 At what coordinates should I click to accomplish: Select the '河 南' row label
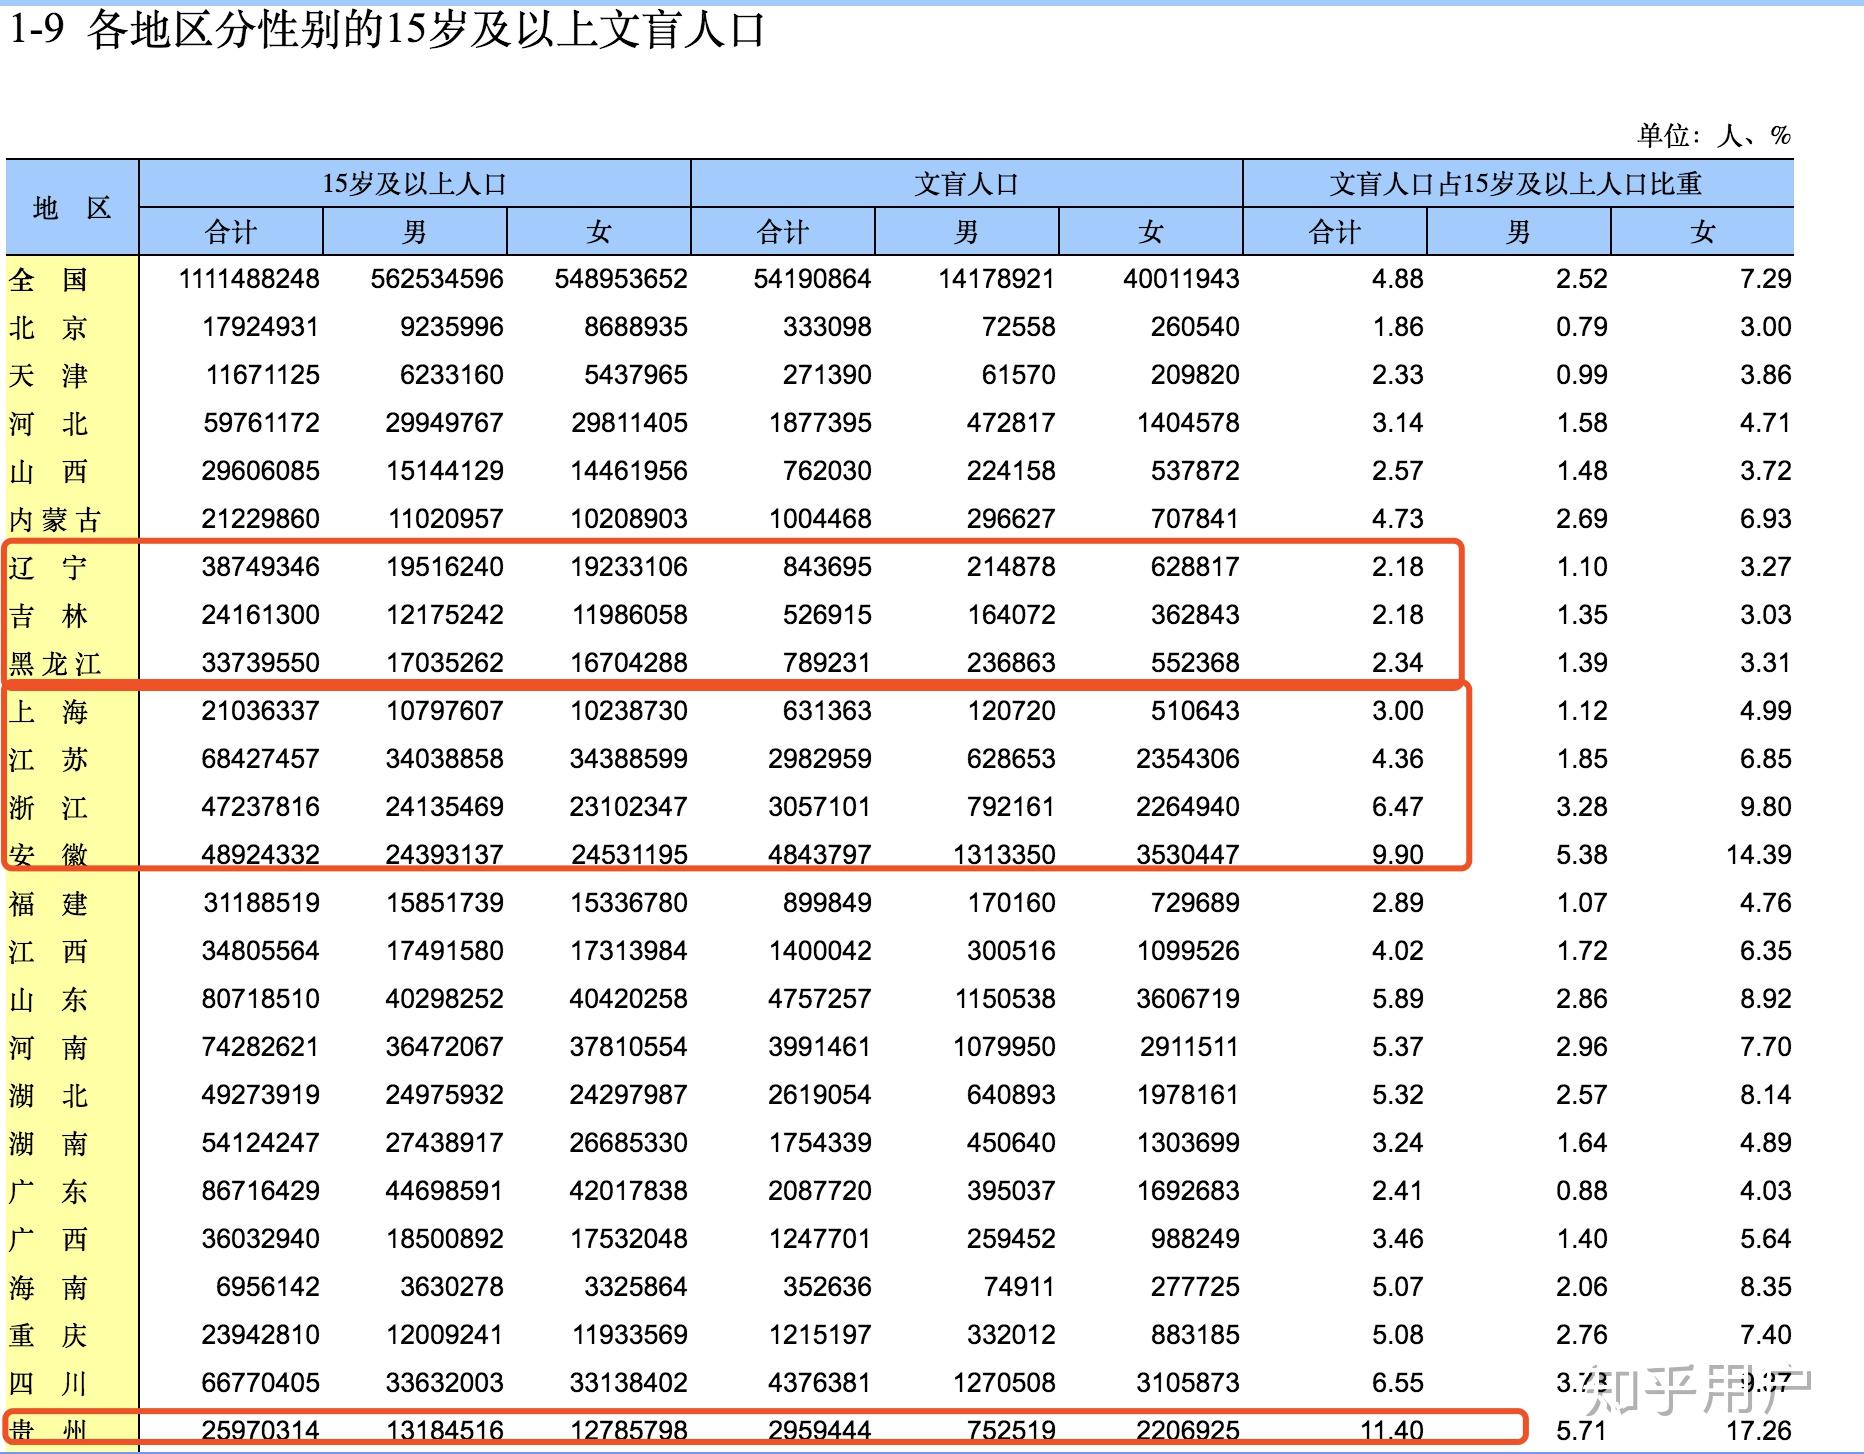[49, 1048]
